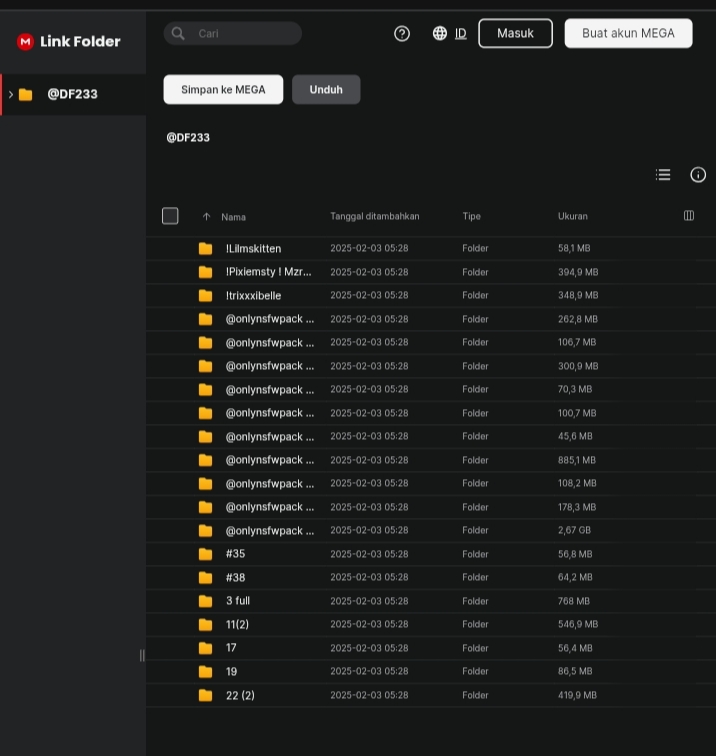Sort by Tipe column
Image resolution: width=716 pixels, height=756 pixels.
point(472,216)
